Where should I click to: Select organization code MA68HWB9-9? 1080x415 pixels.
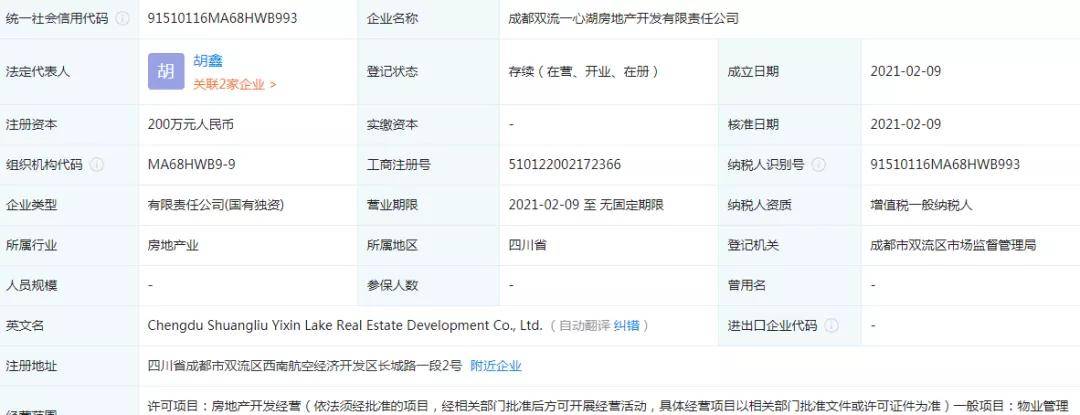point(192,164)
